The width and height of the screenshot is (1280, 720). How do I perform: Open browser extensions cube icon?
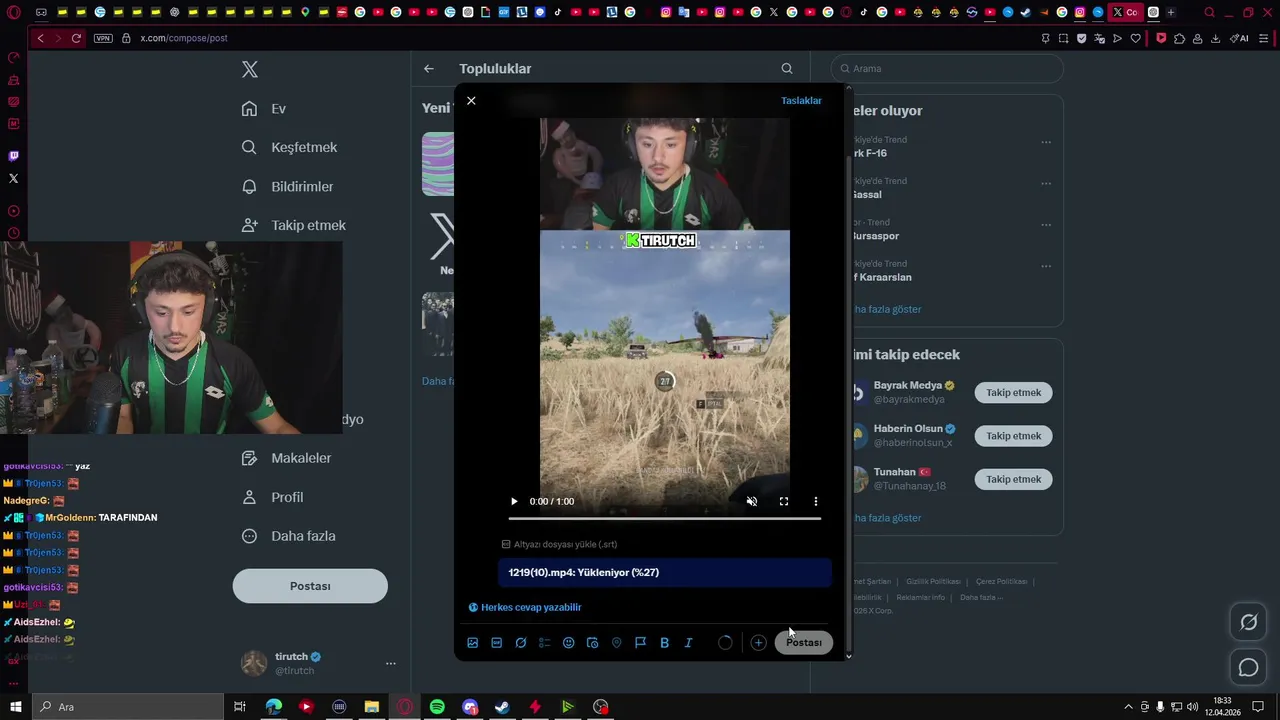click(x=1179, y=38)
